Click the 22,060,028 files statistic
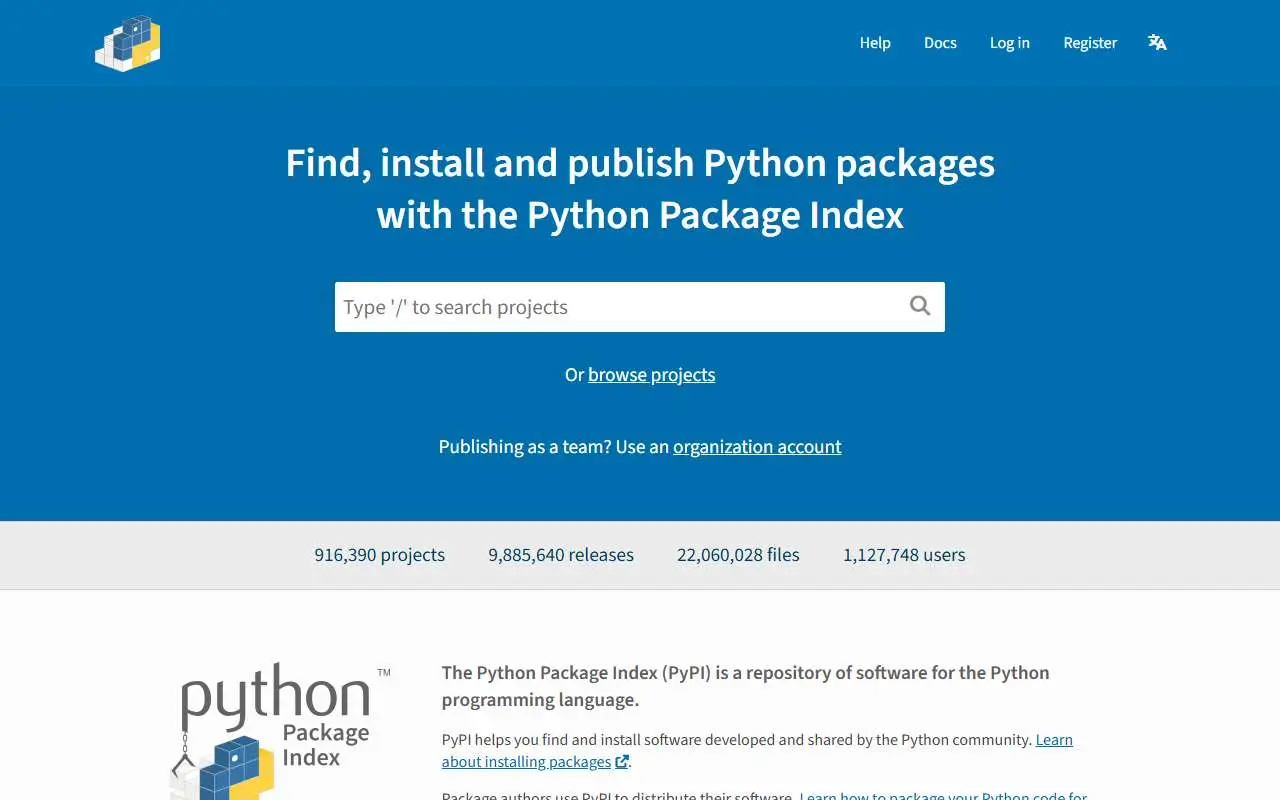The image size is (1280, 800). [x=738, y=555]
